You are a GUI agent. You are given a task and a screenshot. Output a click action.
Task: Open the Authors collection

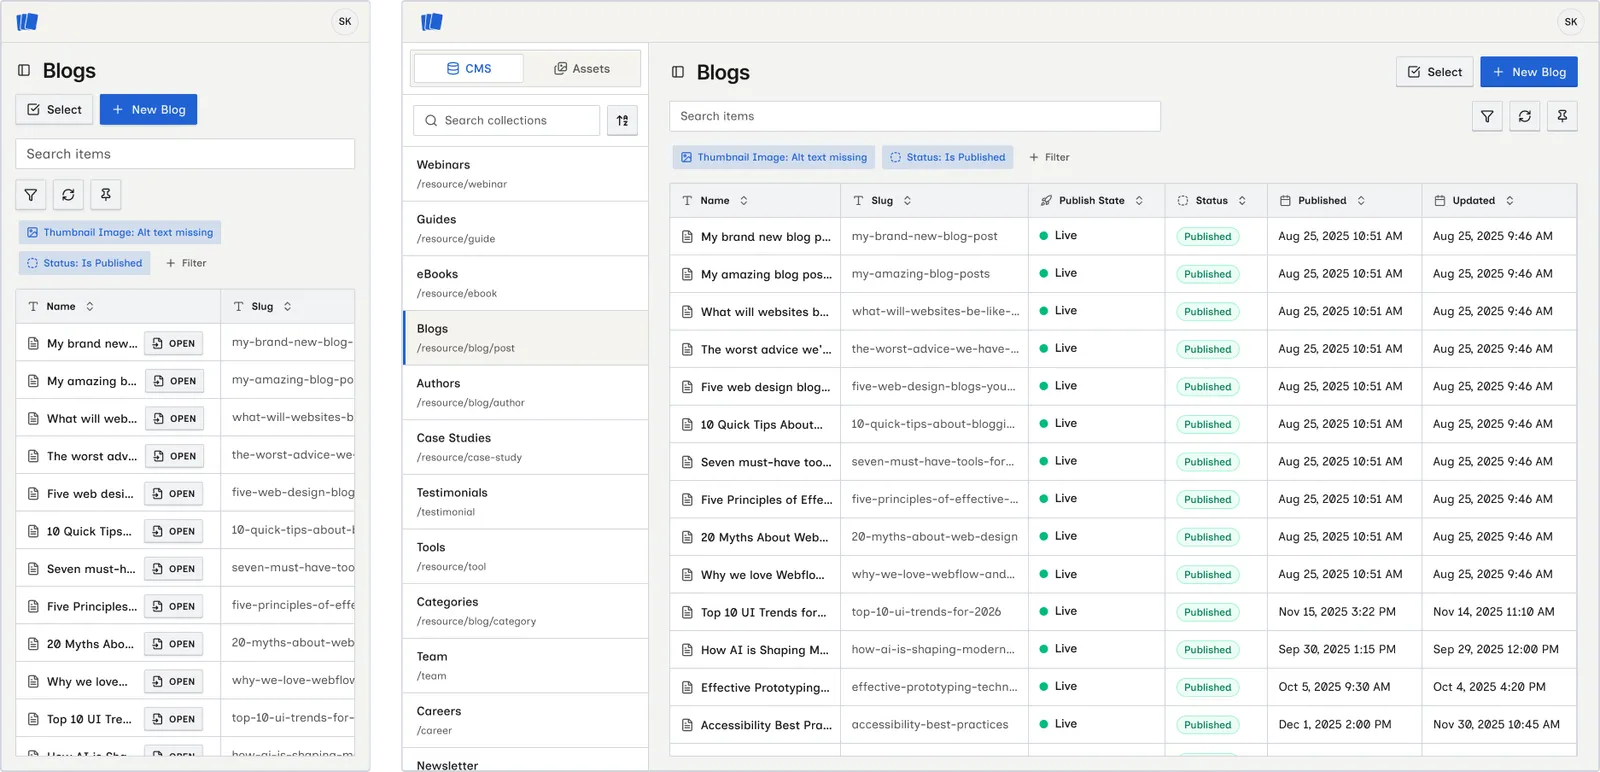(x=525, y=392)
